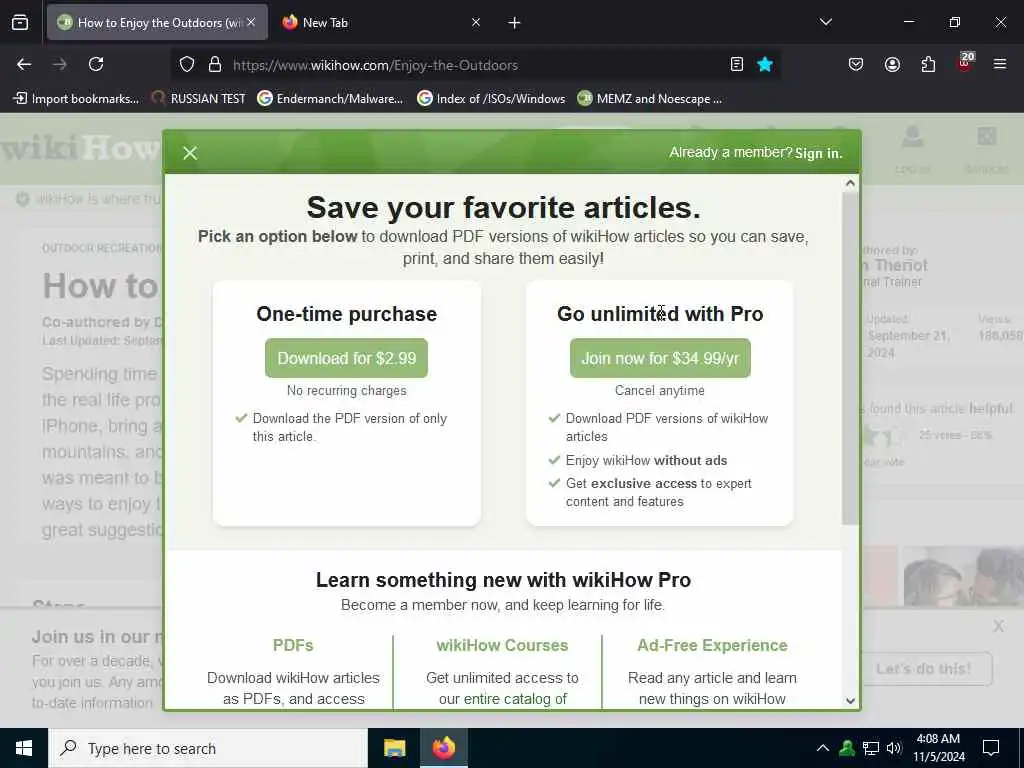Click the Firefox taskbar icon
This screenshot has width=1024, height=768.
coord(443,748)
